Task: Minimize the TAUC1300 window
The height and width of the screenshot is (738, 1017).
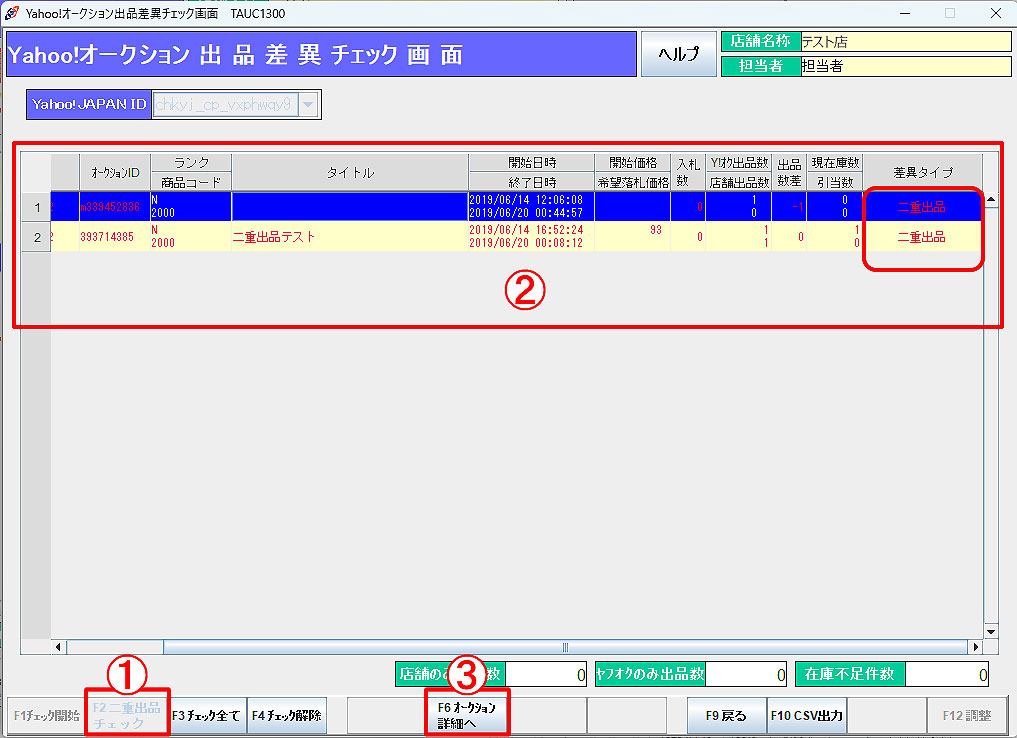Action: 905,13
